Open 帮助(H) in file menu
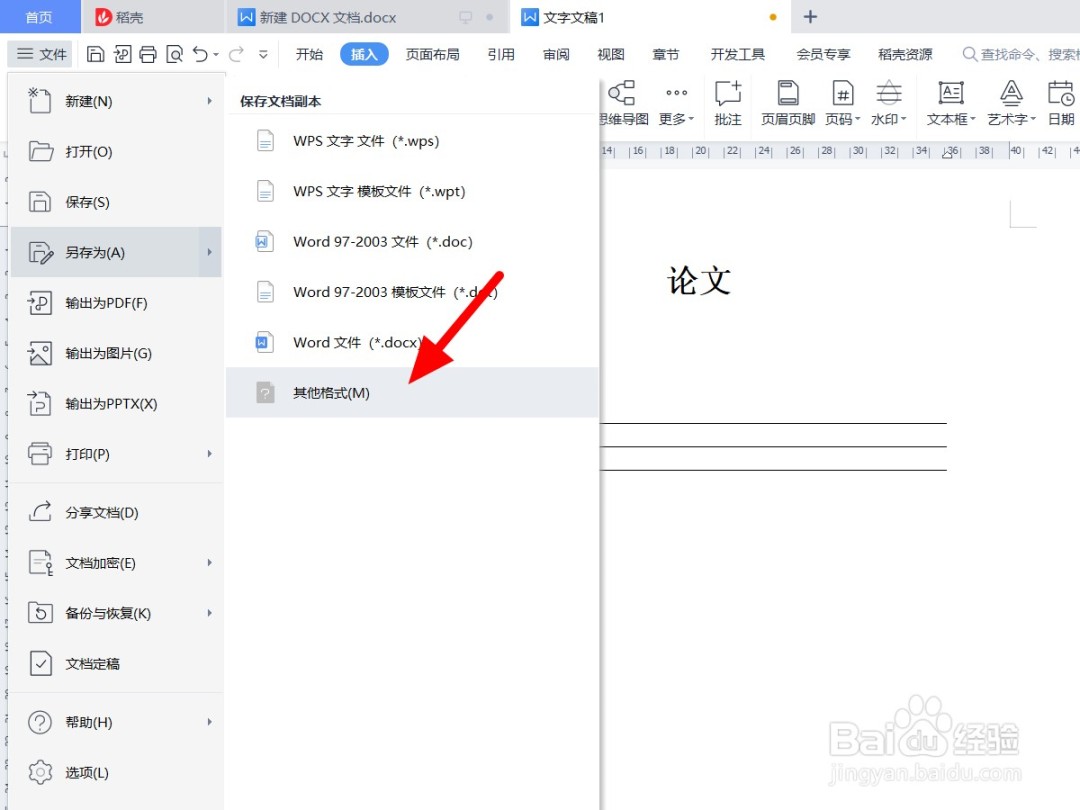Image resolution: width=1080 pixels, height=810 pixels. pos(116,722)
